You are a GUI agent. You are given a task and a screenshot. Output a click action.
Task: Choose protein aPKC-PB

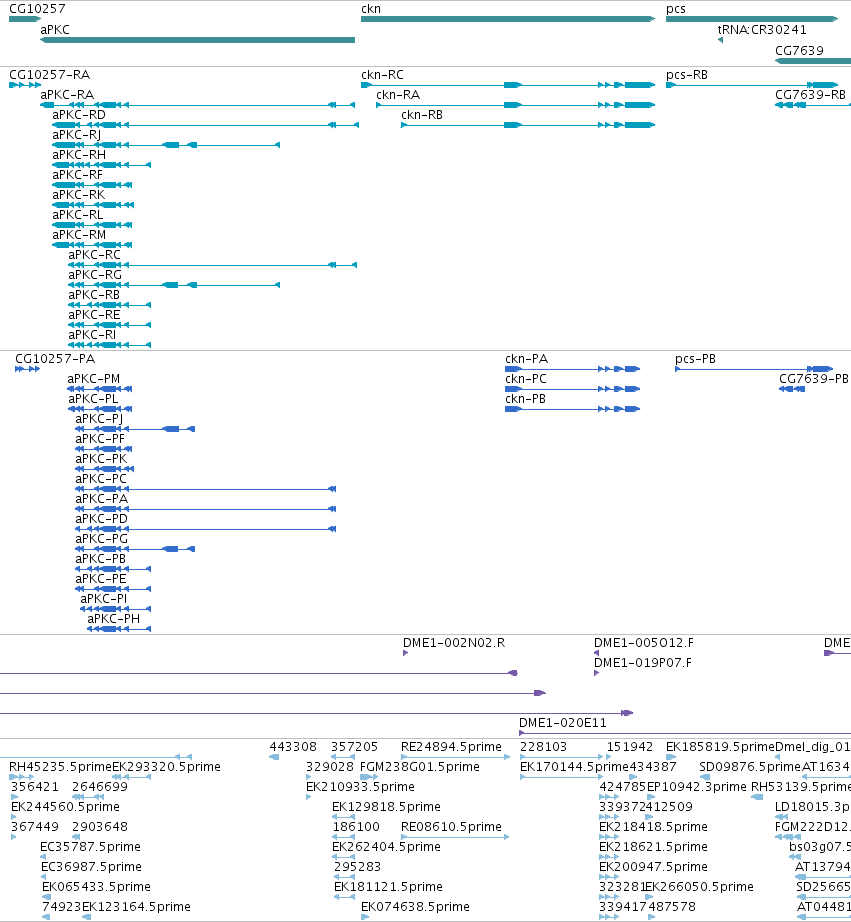[101, 559]
